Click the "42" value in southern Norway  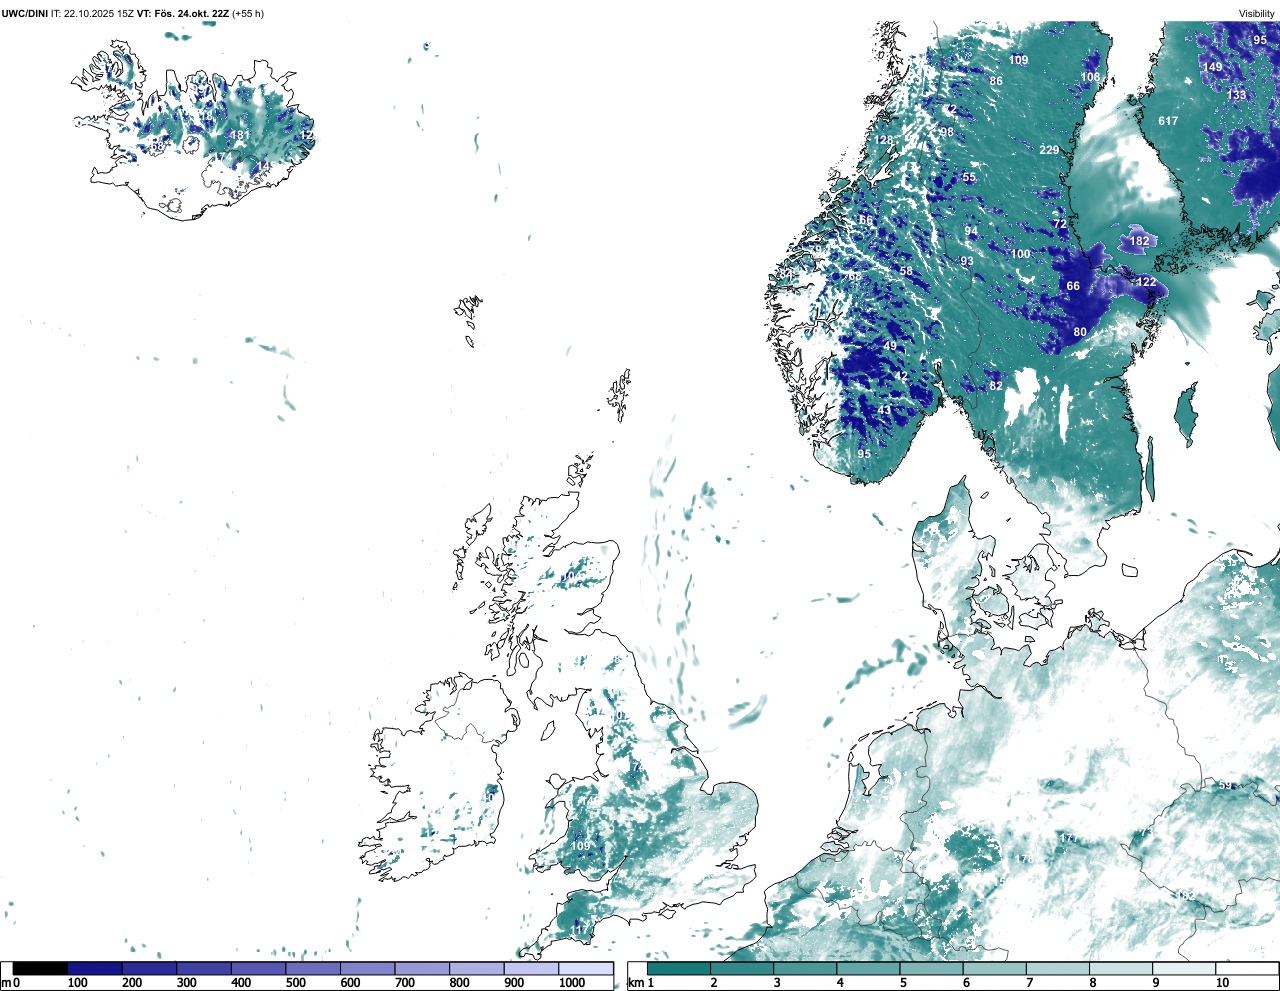point(901,377)
